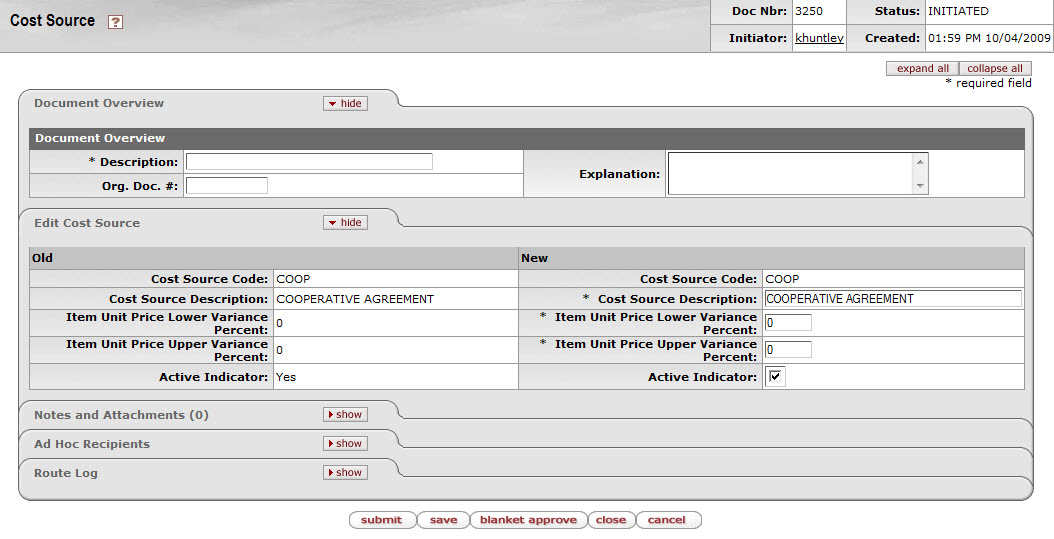Close the document using the close button
The height and width of the screenshot is (539, 1054).
610,520
